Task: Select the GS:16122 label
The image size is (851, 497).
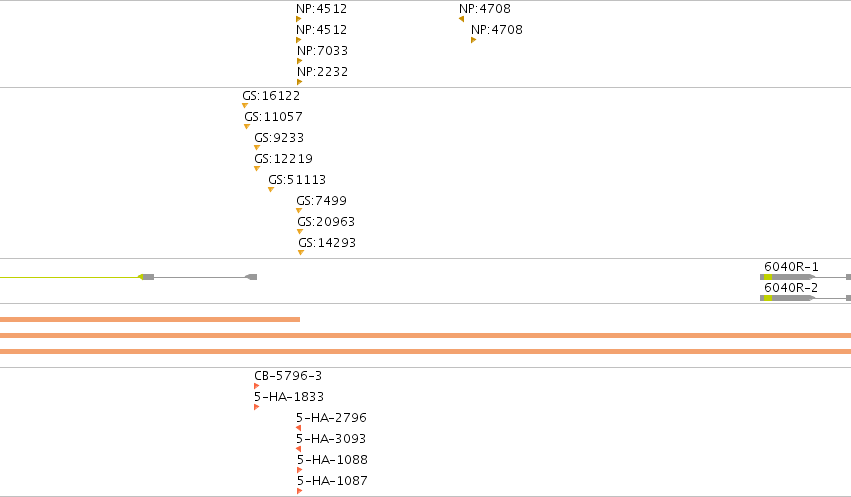Action: [x=271, y=96]
